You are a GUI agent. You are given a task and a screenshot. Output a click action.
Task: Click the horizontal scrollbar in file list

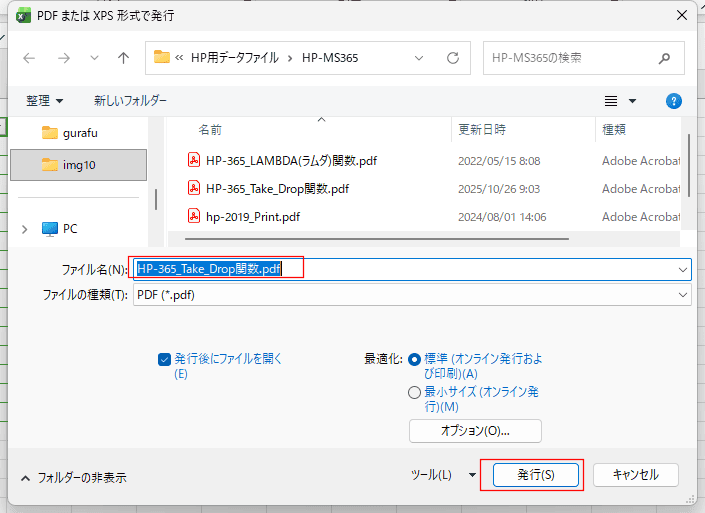tap(370, 240)
